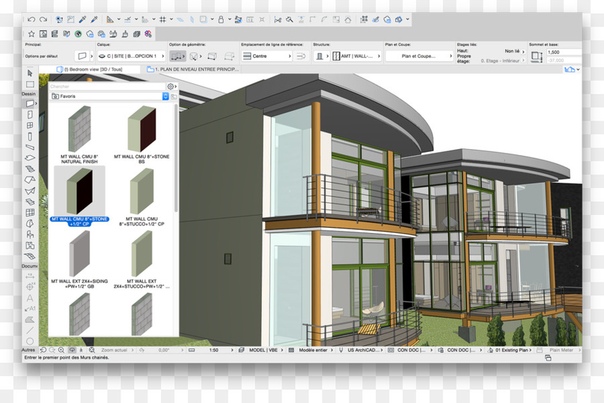Expand the Autres toolbox section
The height and width of the screenshot is (403, 604).
pos(29,350)
